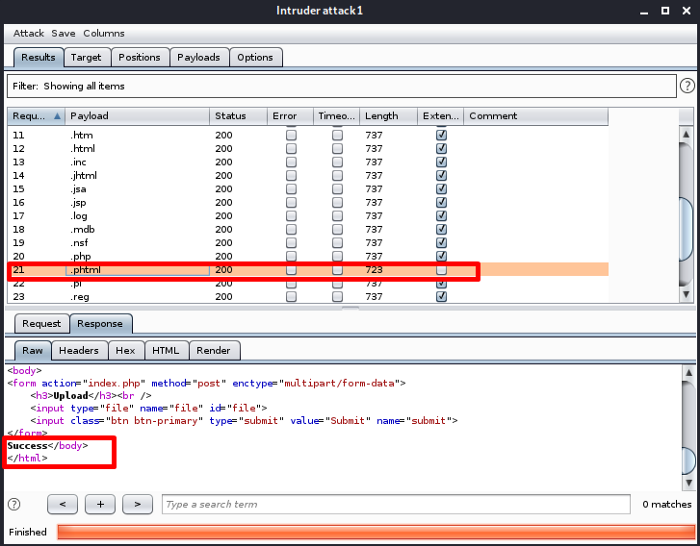700x546 pixels.
Task: Toggle Extension checkbox for .log row
Action: (x=442, y=216)
